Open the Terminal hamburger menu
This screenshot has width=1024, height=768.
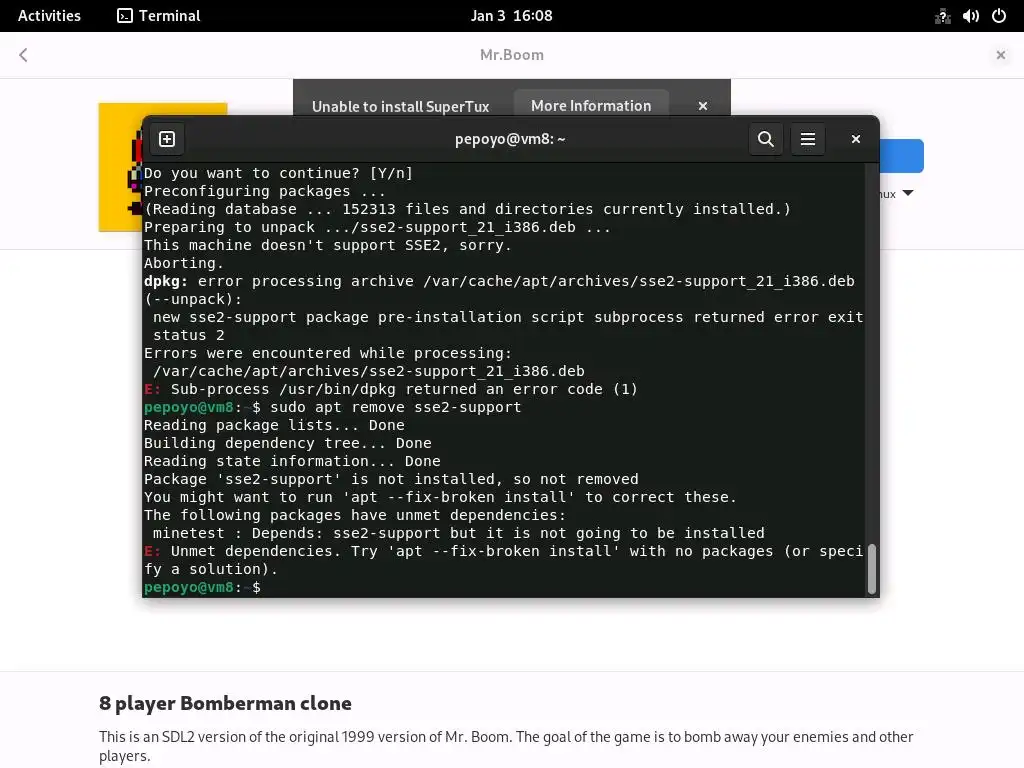point(808,139)
